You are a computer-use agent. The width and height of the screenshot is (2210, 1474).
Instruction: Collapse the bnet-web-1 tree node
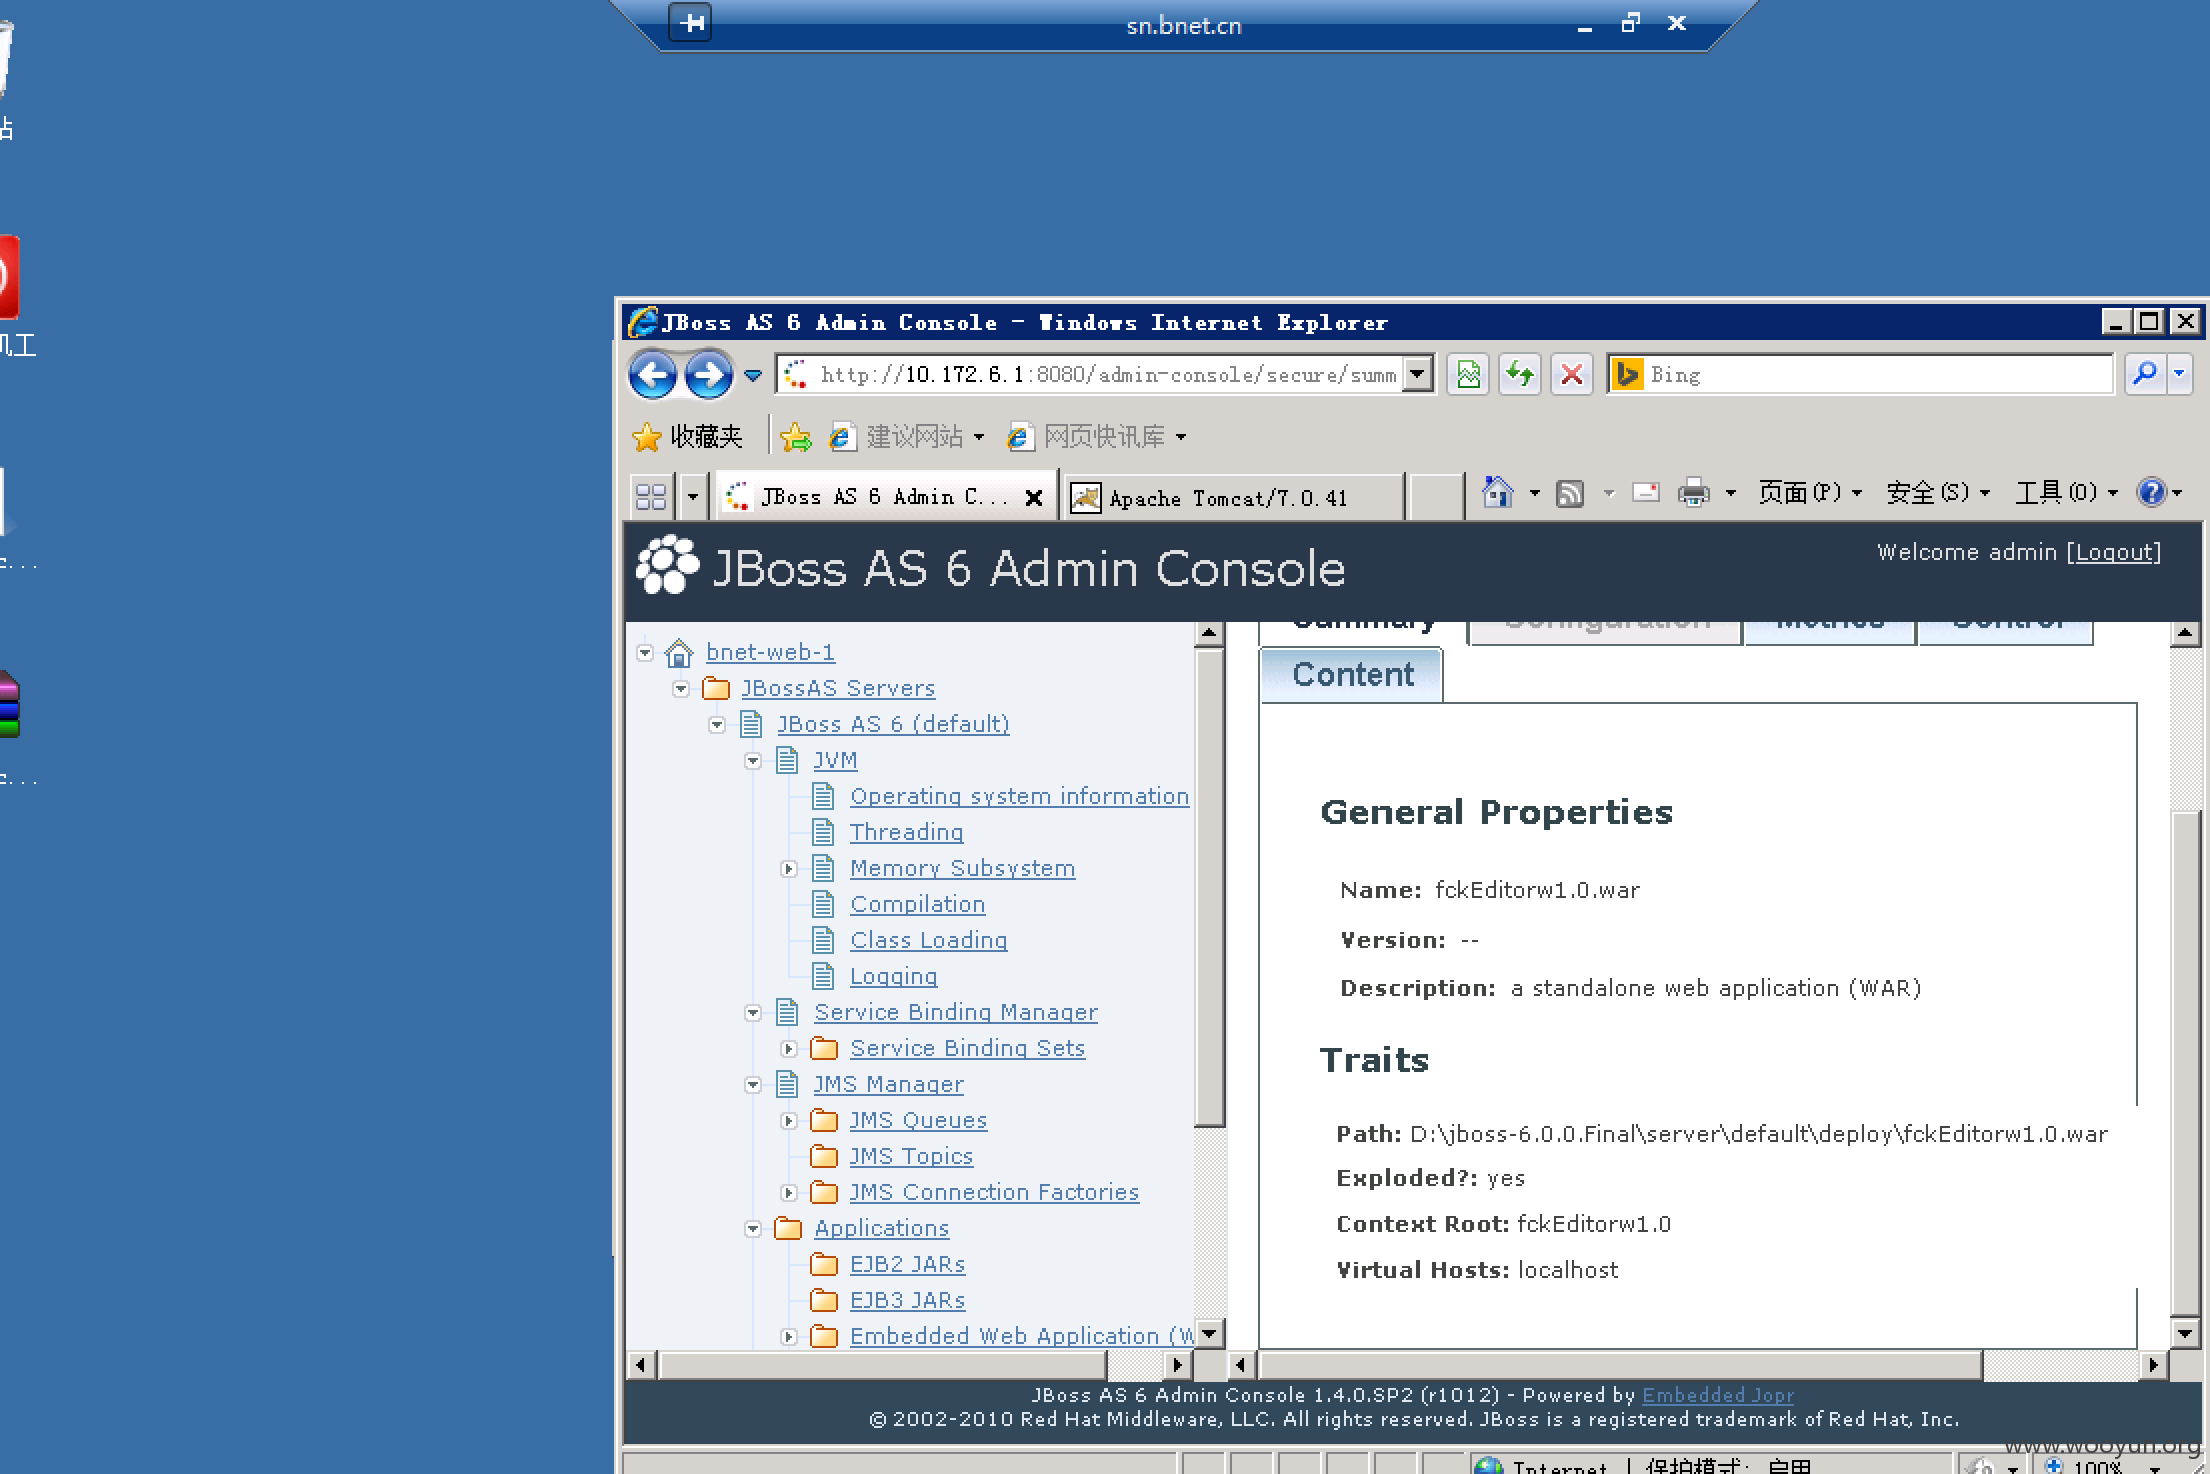coord(645,653)
